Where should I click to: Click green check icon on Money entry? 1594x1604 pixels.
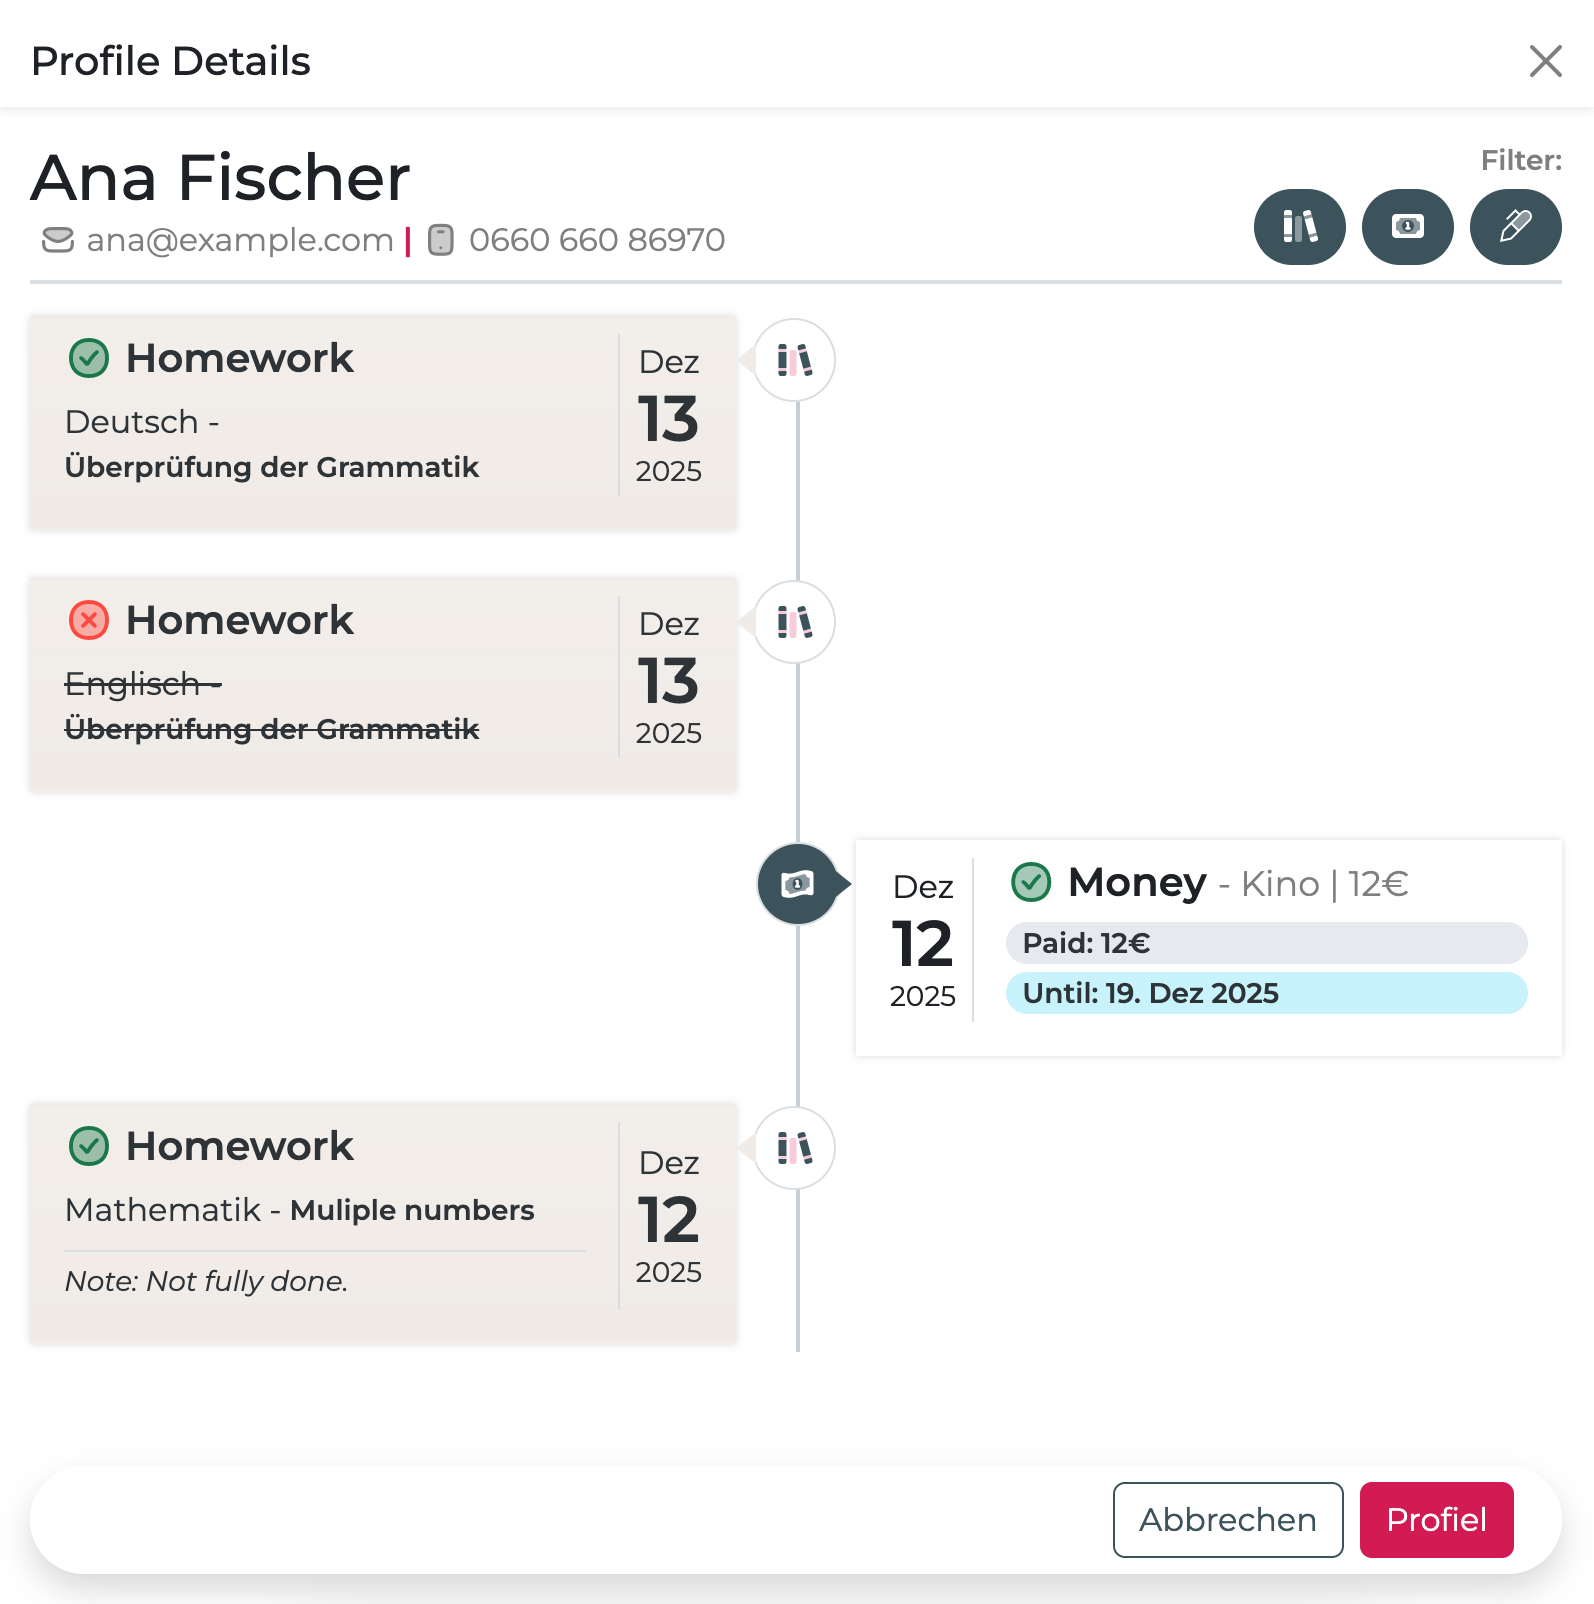pyautogui.click(x=1031, y=882)
